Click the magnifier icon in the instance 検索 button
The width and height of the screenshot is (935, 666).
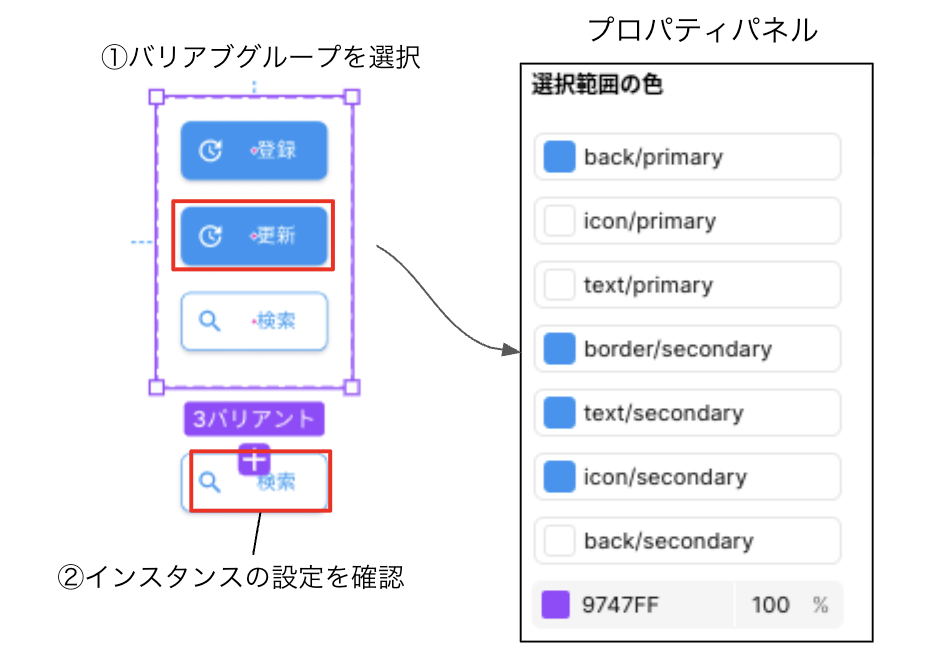click(209, 482)
